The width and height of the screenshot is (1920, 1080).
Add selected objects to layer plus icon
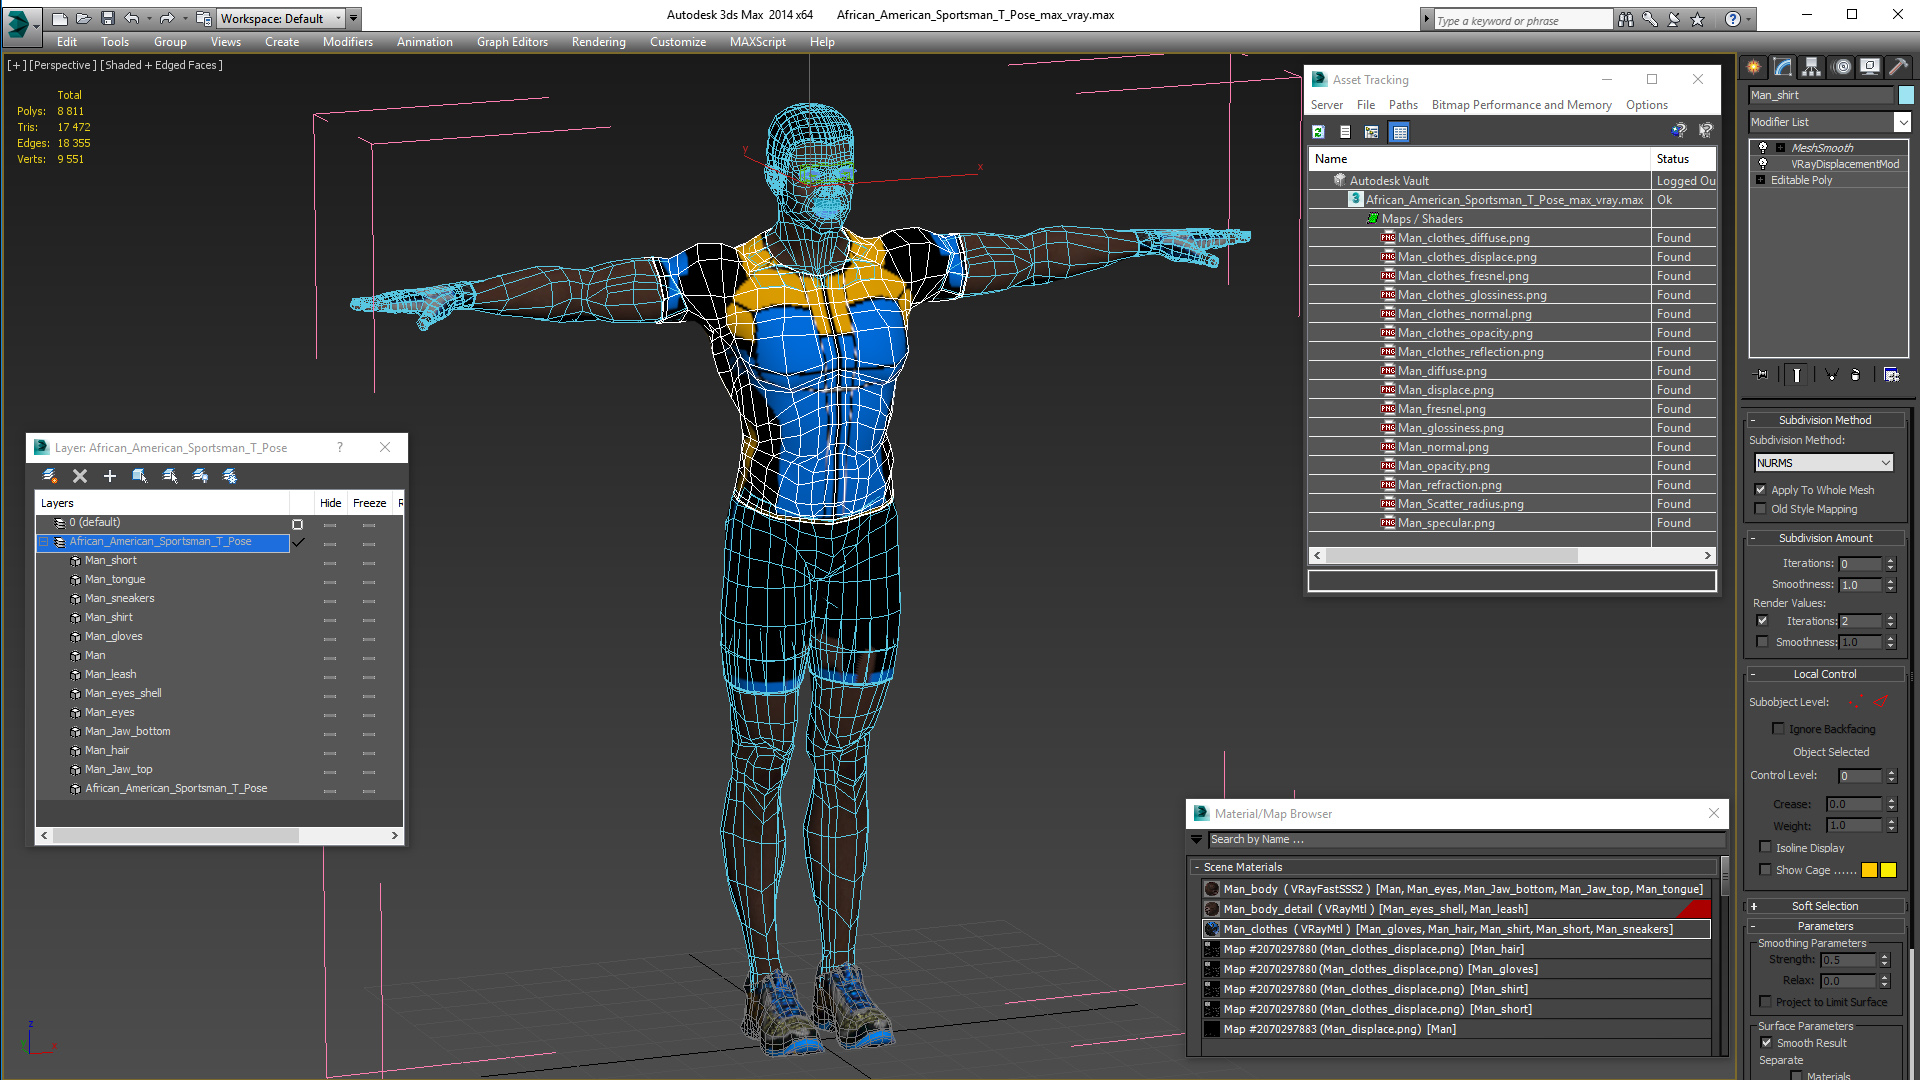(x=110, y=476)
